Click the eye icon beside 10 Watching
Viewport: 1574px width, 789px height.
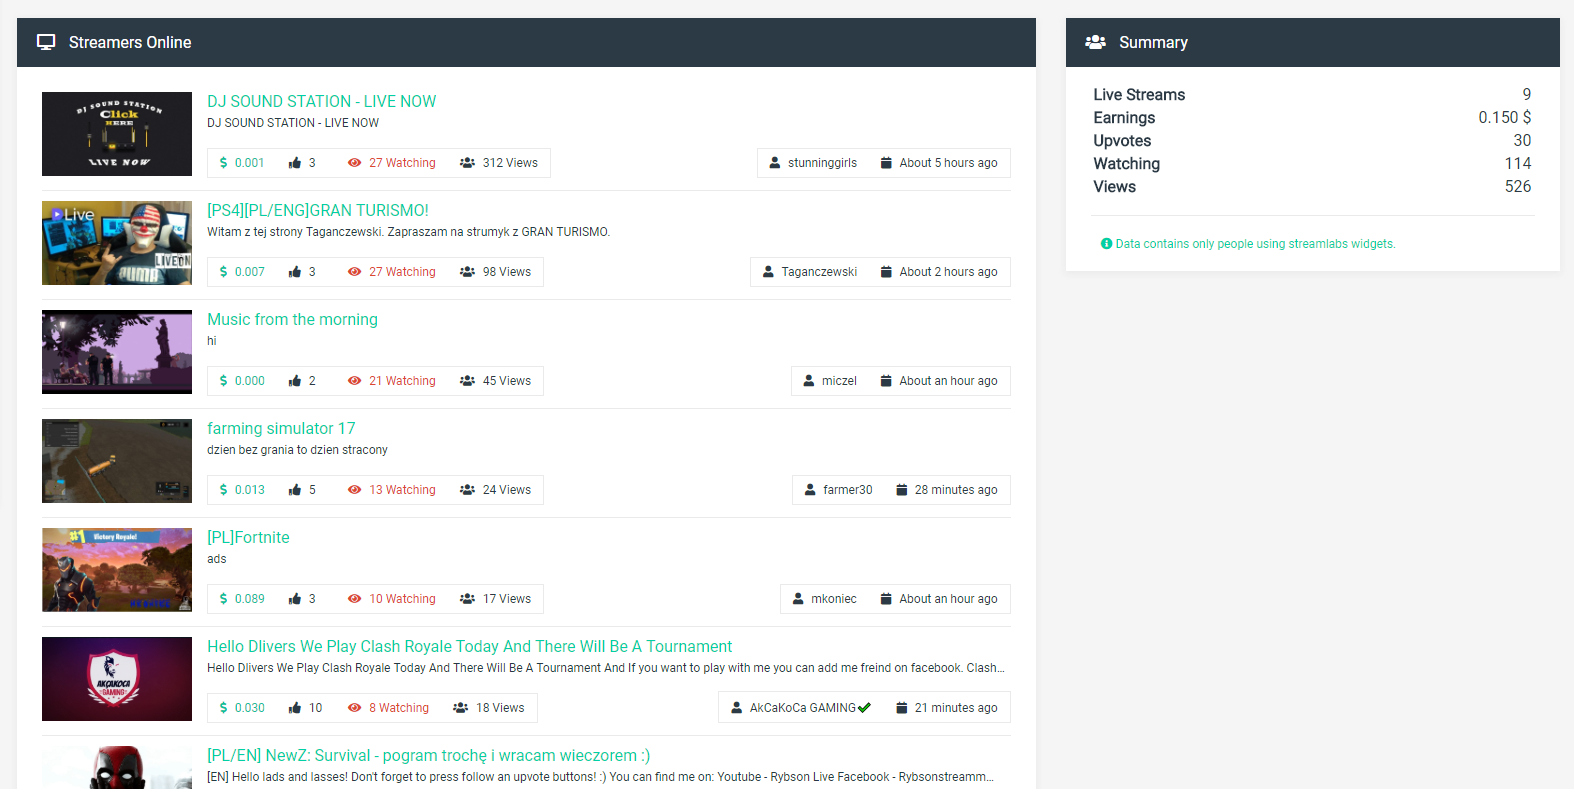pyautogui.click(x=354, y=599)
